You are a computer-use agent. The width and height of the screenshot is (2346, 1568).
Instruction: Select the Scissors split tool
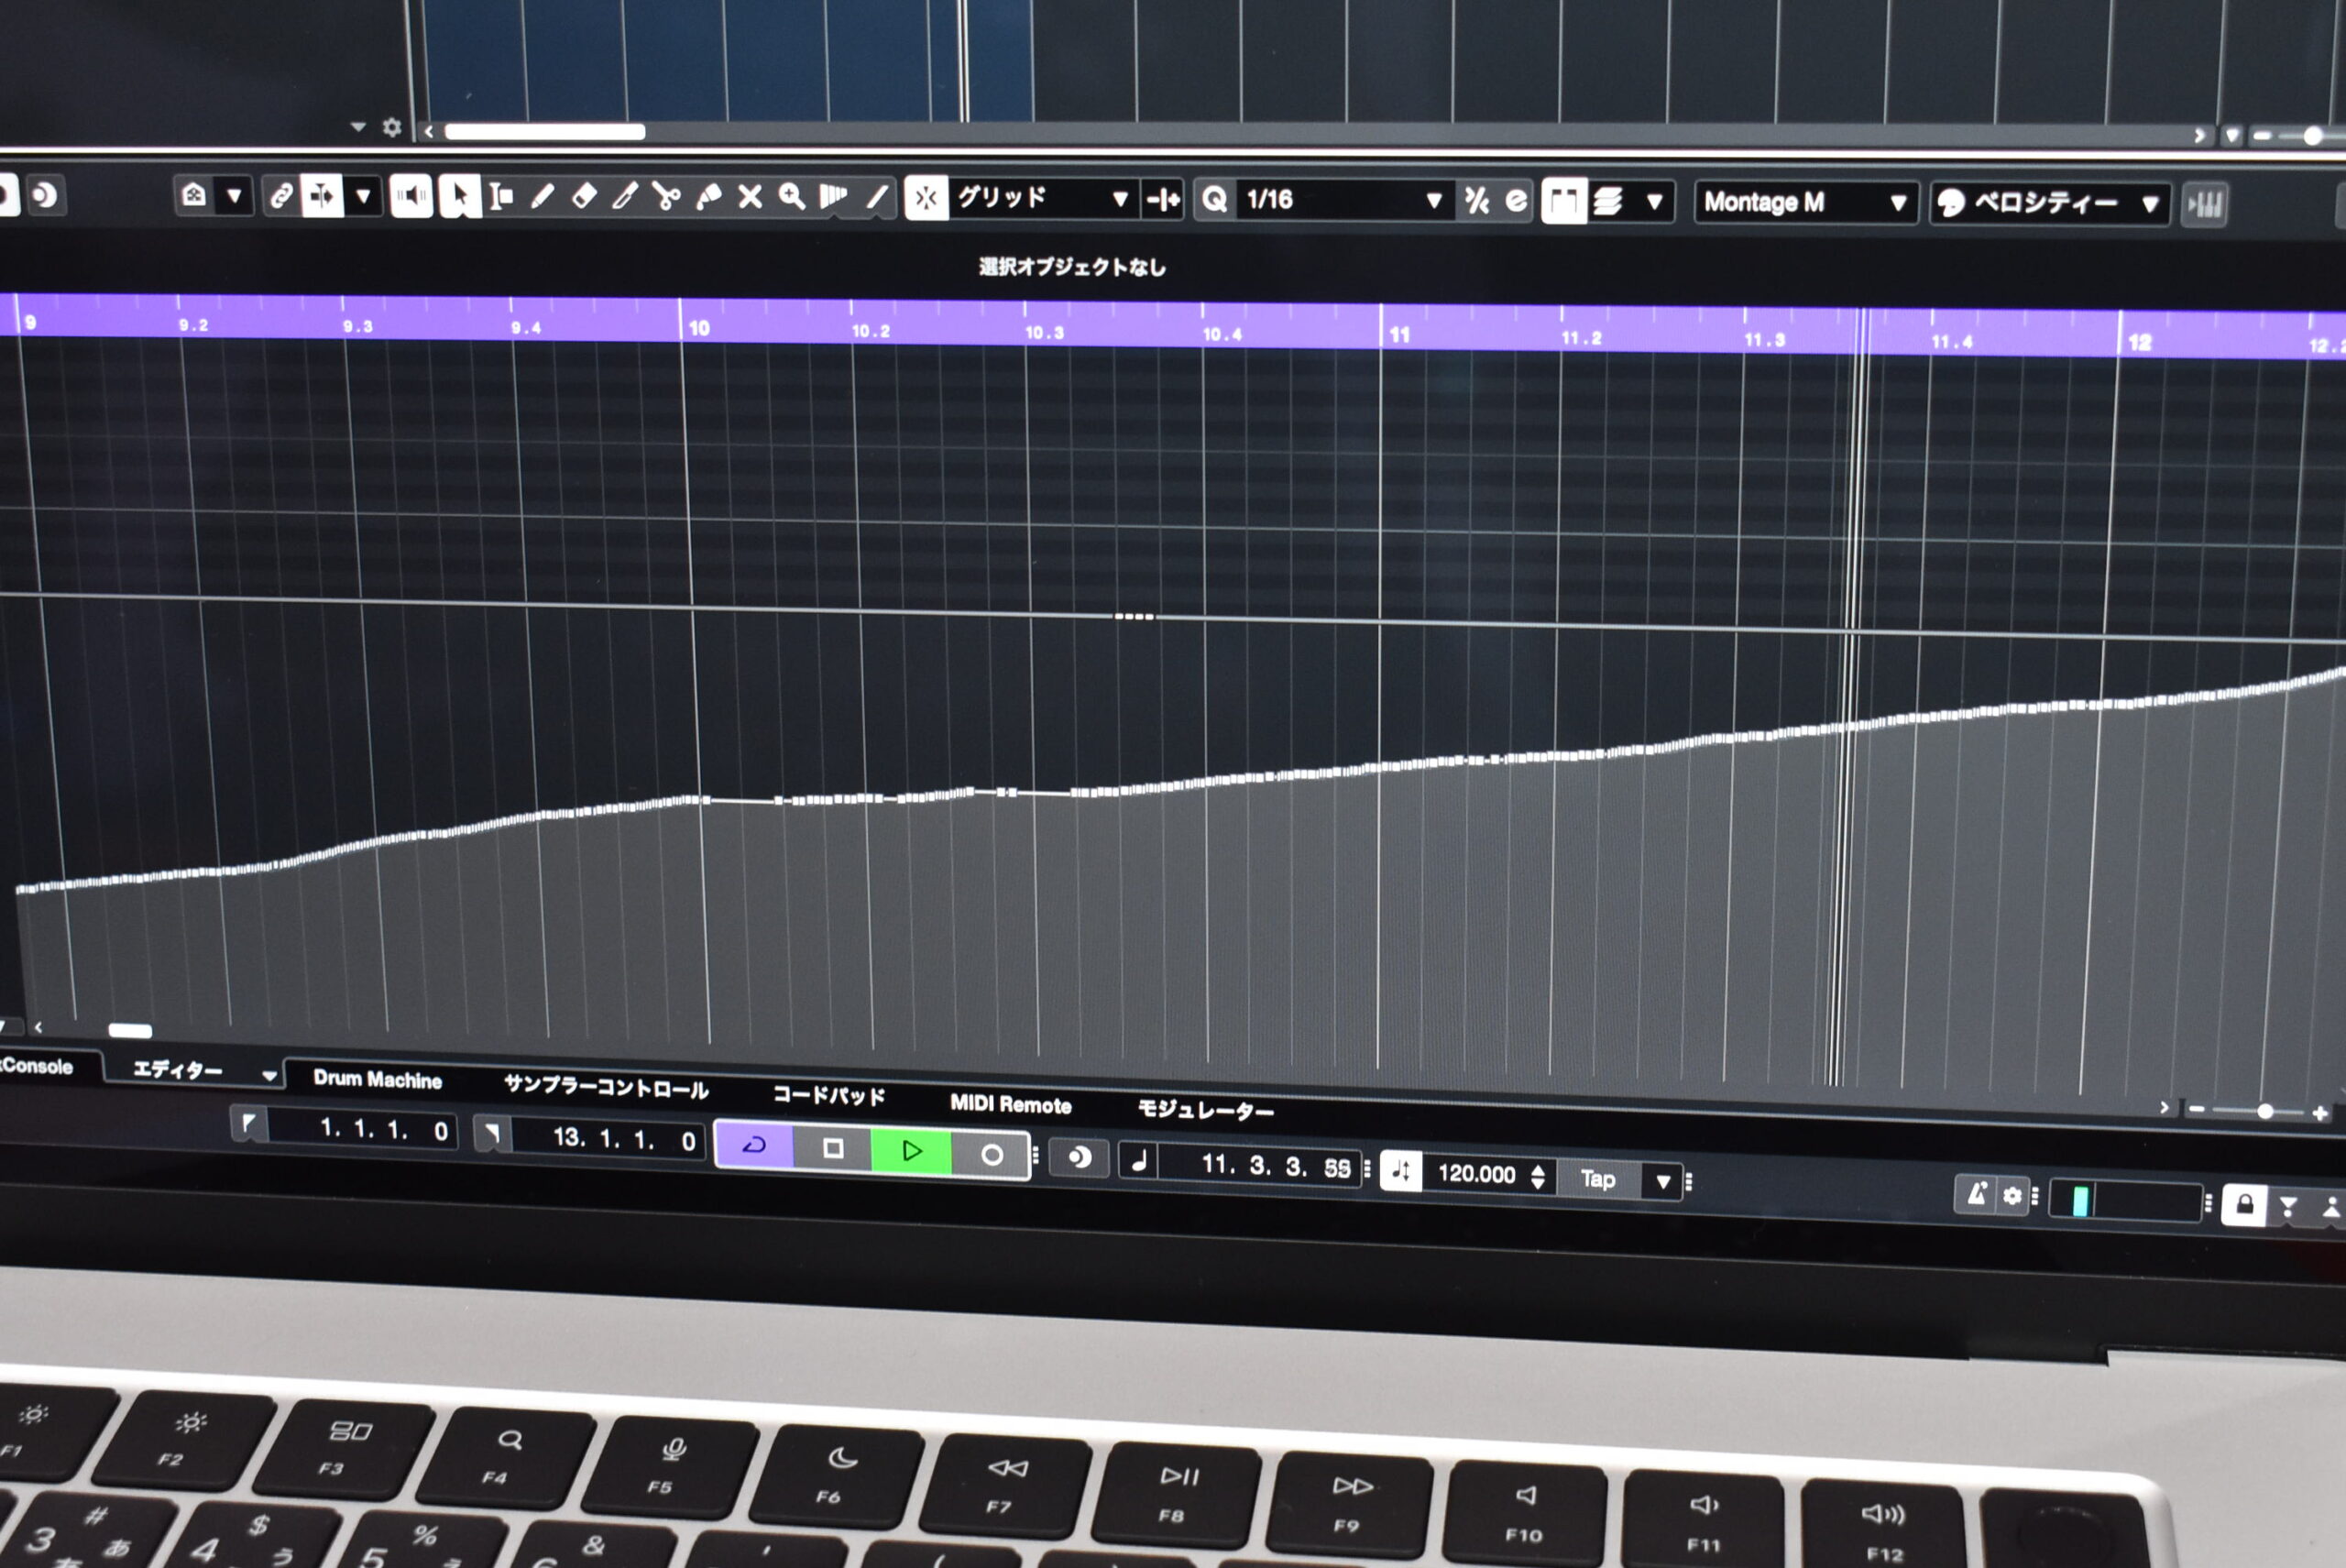666,197
